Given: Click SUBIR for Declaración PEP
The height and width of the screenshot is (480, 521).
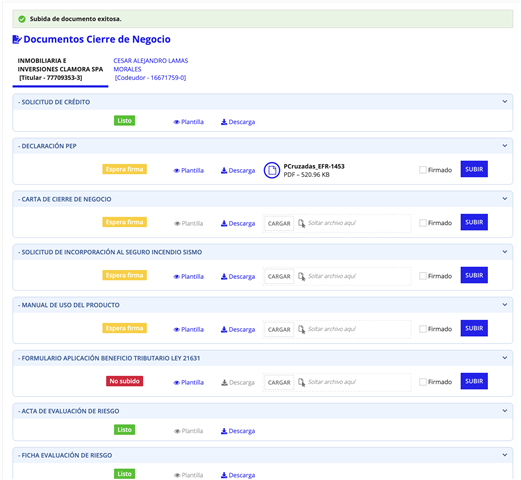Looking at the screenshot, I should (x=474, y=169).
